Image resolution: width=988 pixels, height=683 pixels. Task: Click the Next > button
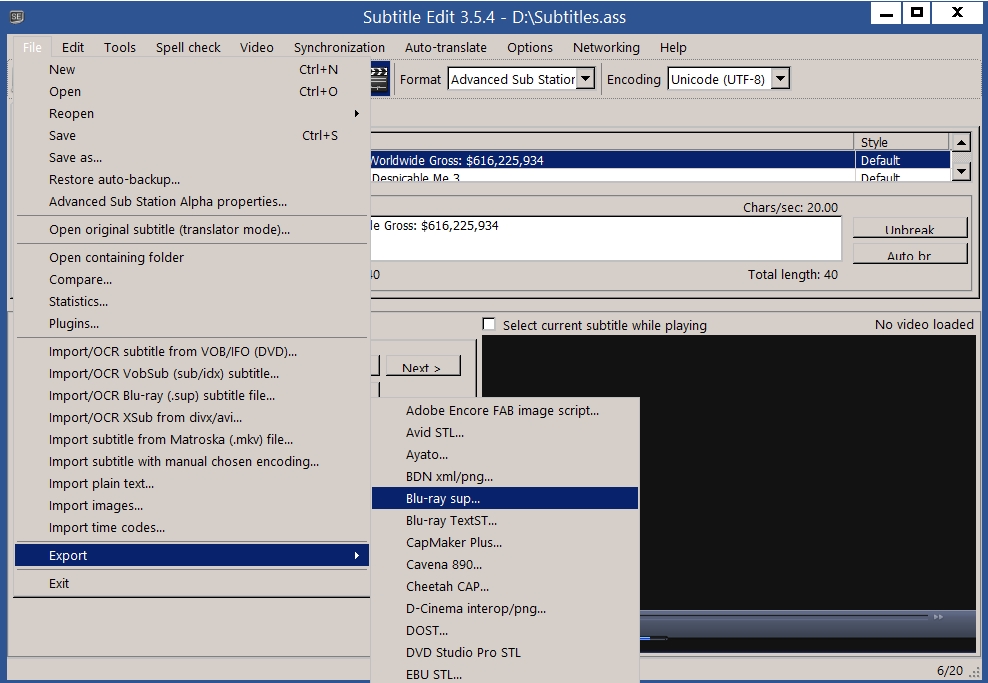click(x=422, y=367)
